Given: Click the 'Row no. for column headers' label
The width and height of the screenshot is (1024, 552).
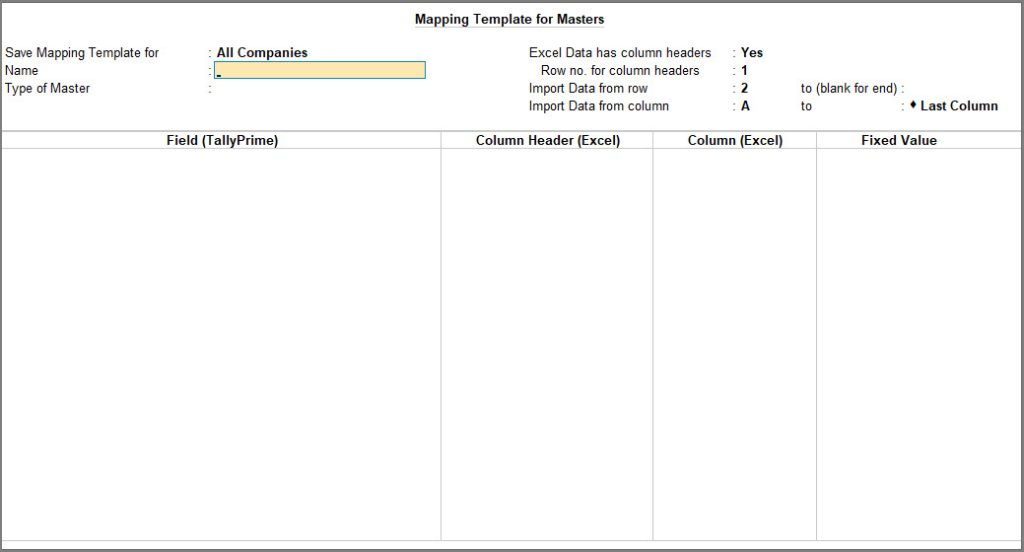Looking at the screenshot, I should pyautogui.click(x=620, y=70).
